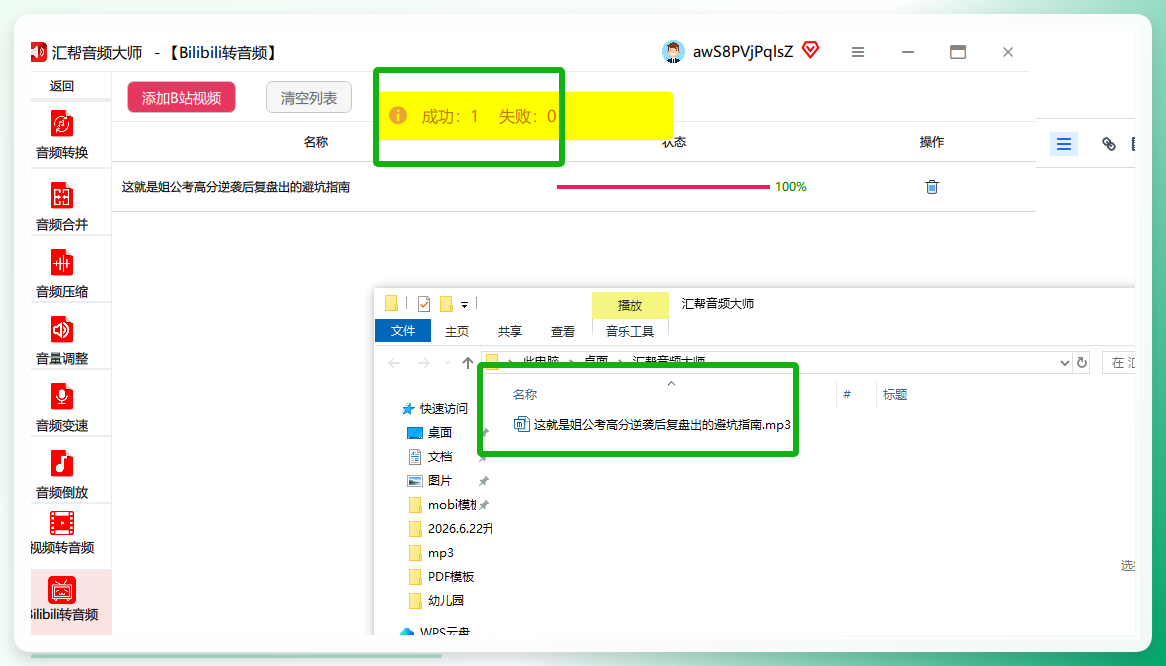
Task: Click the Explorer search box
Action: click(x=1118, y=363)
